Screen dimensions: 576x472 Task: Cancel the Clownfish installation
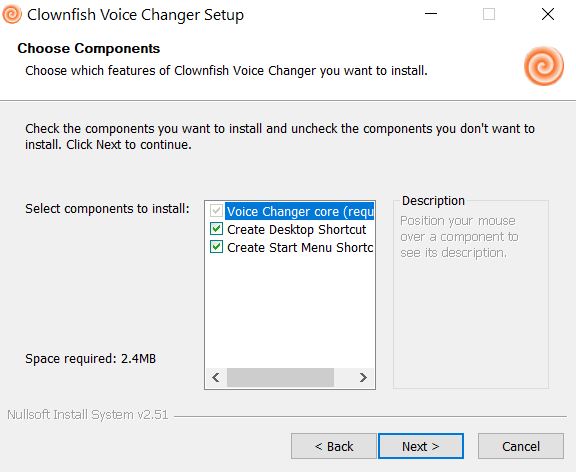(521, 446)
